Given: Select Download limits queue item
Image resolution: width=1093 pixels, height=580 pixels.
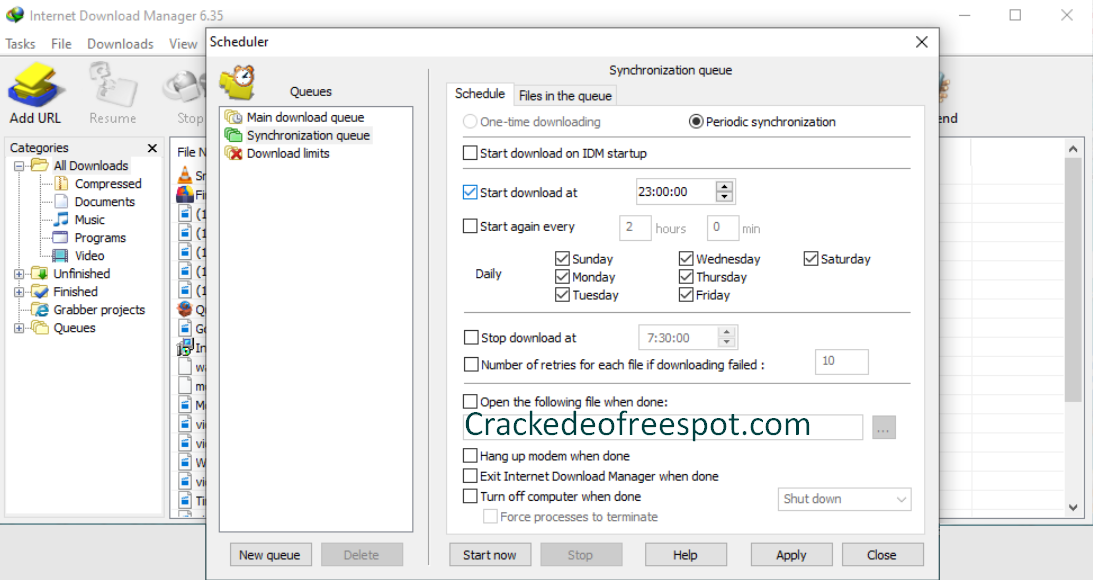Looking at the screenshot, I should coord(287,153).
